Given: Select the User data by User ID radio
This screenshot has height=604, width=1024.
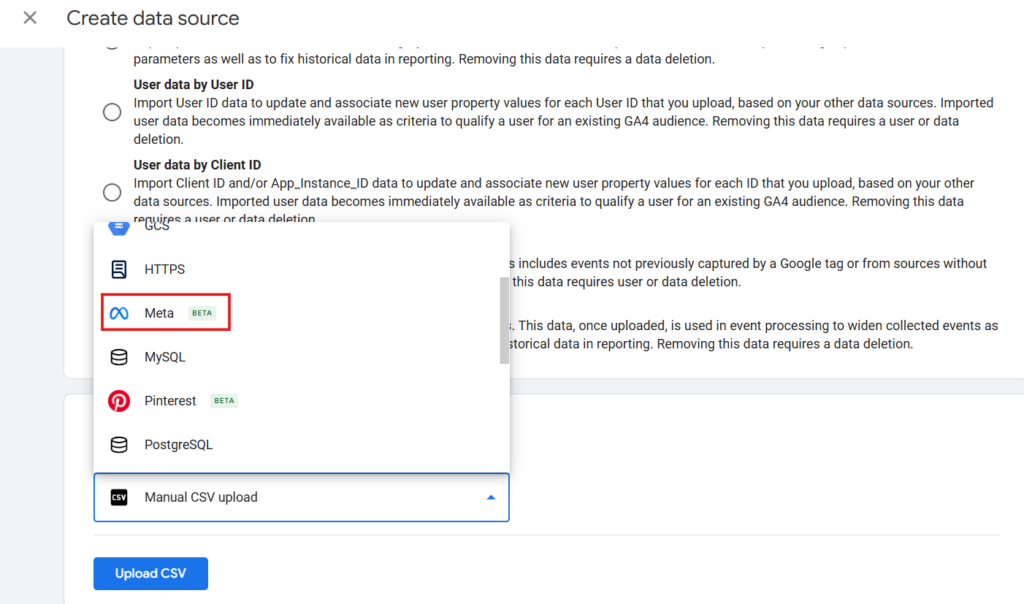Looking at the screenshot, I should pos(112,112).
